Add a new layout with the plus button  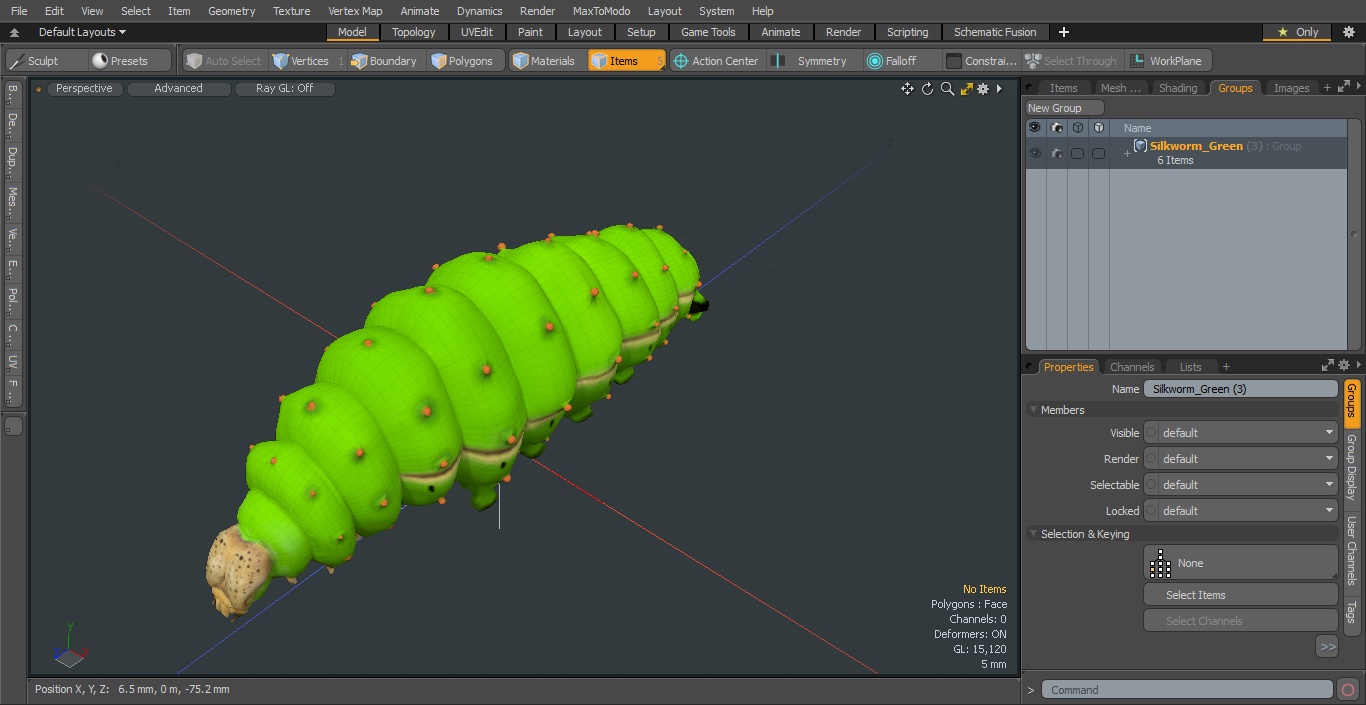[1064, 32]
